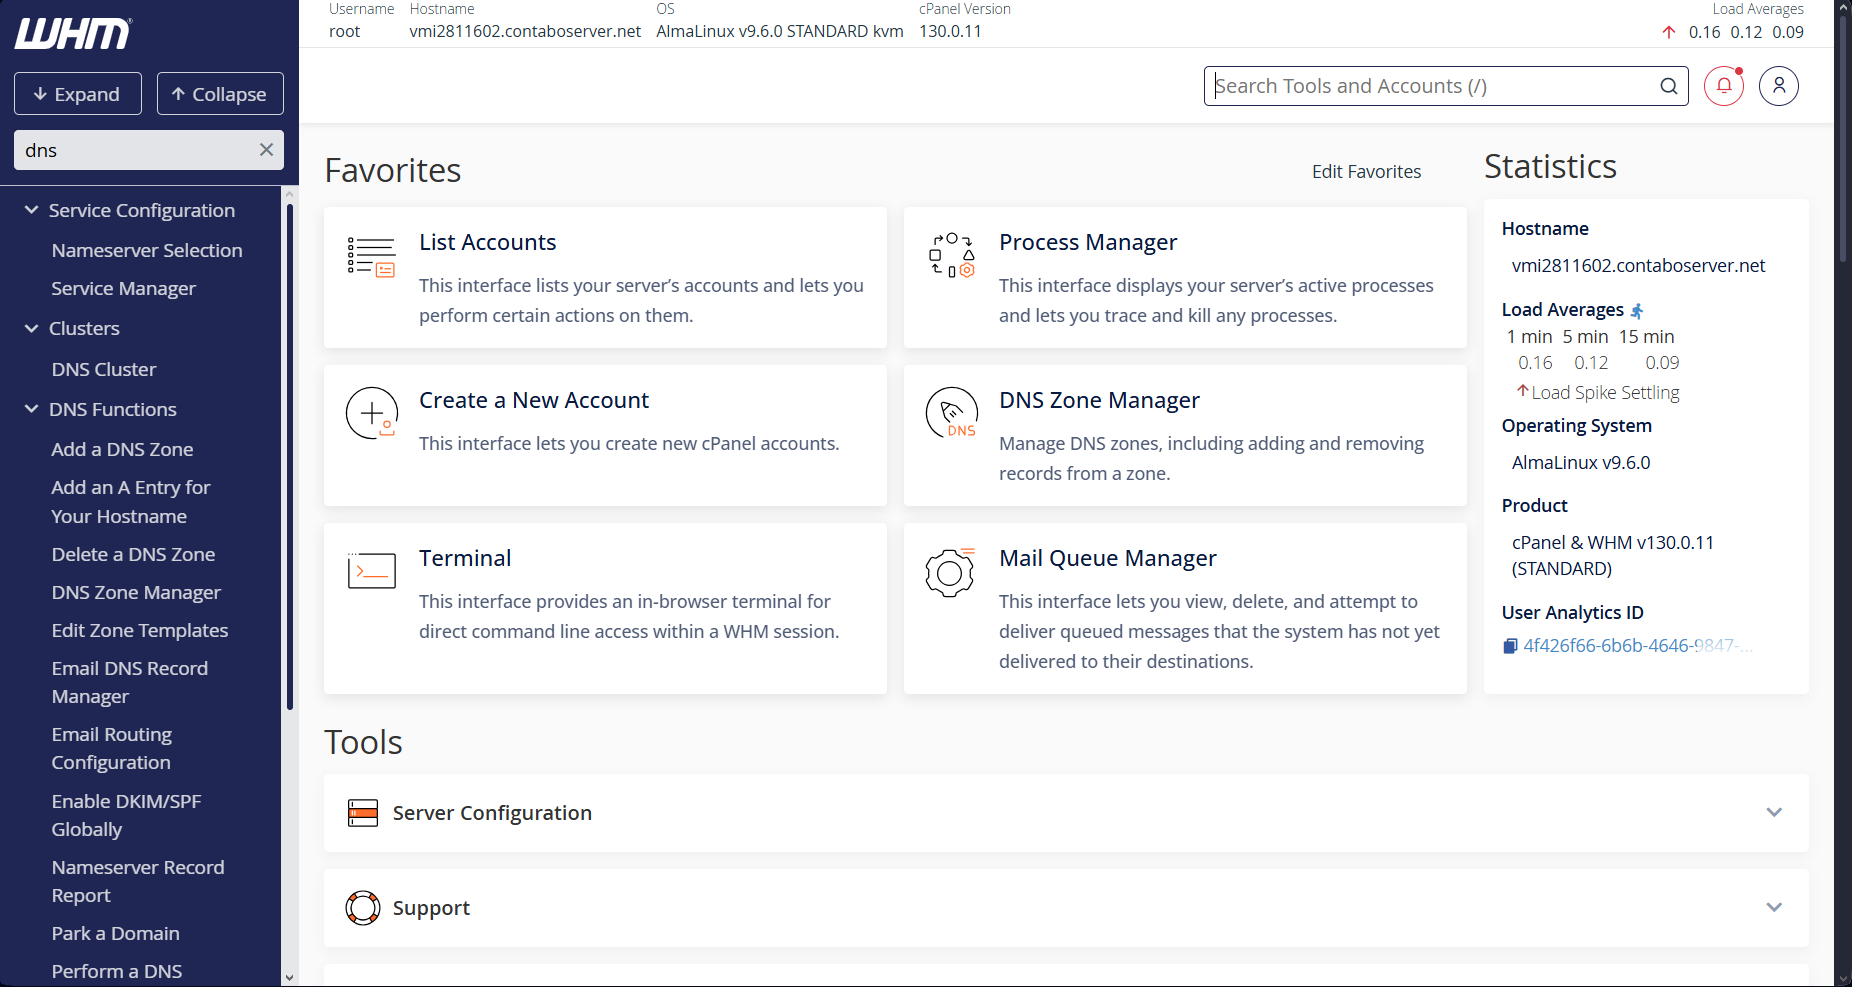Open the Terminal console icon
The height and width of the screenshot is (987, 1852).
pyautogui.click(x=371, y=570)
